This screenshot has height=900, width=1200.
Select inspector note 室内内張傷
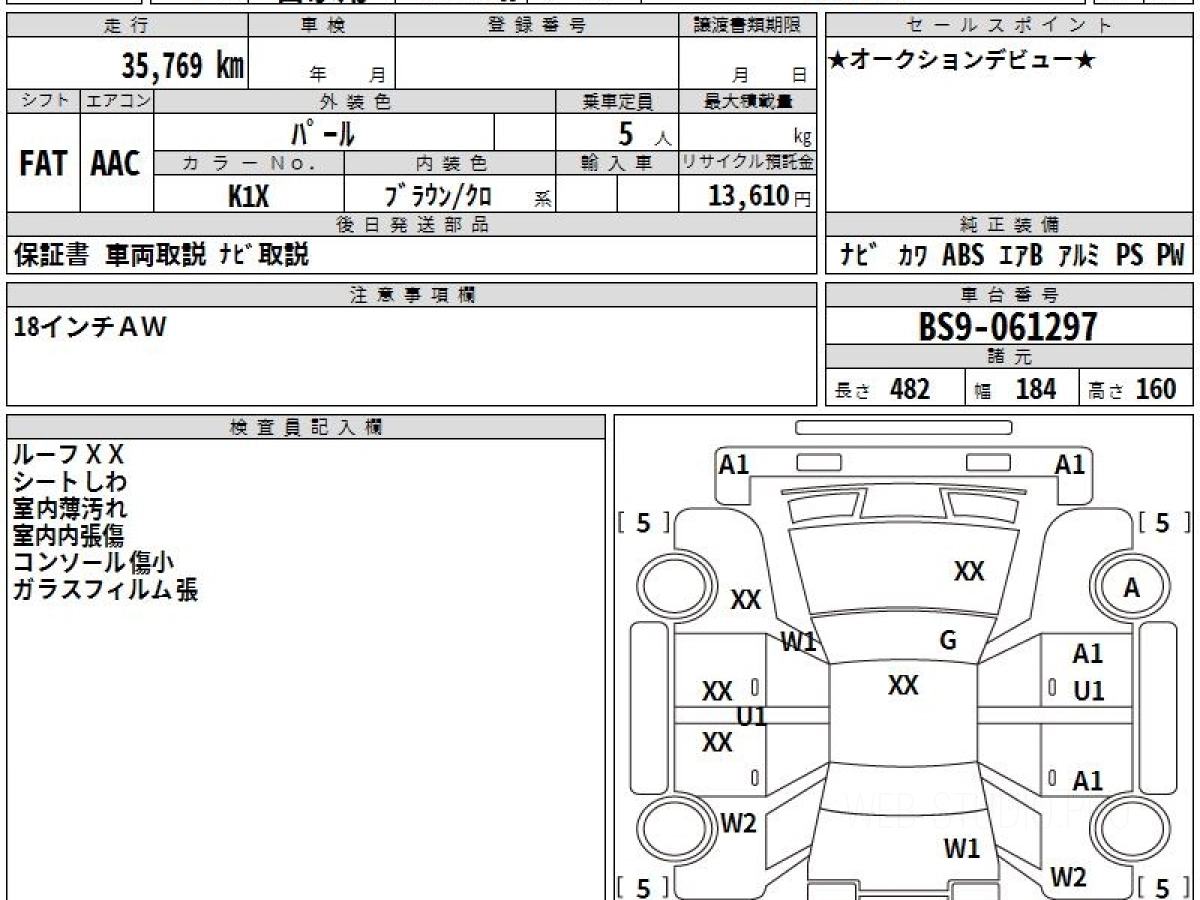(68, 536)
